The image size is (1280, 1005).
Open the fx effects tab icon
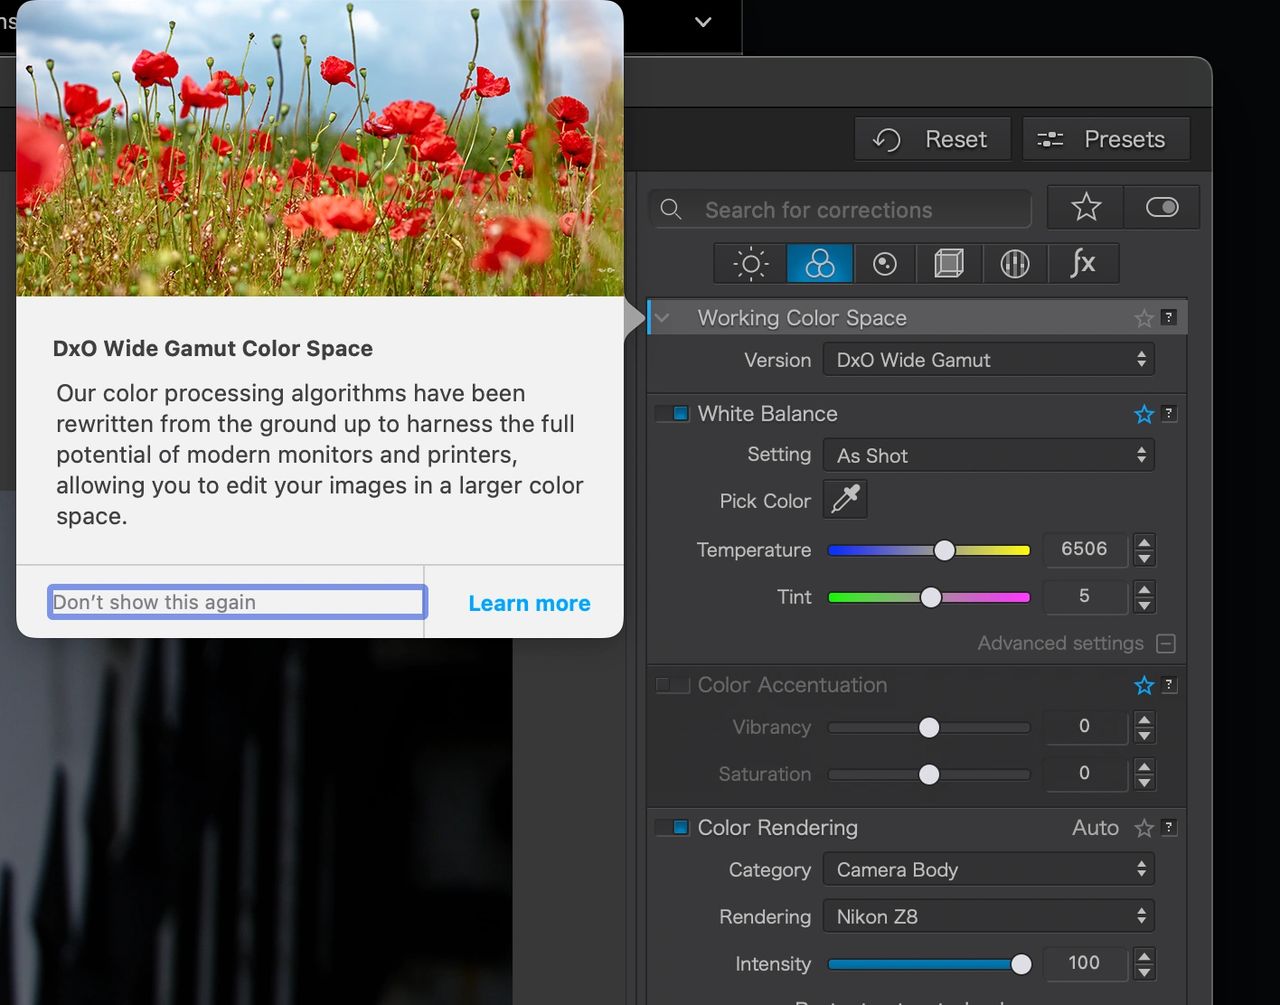[x=1082, y=264]
